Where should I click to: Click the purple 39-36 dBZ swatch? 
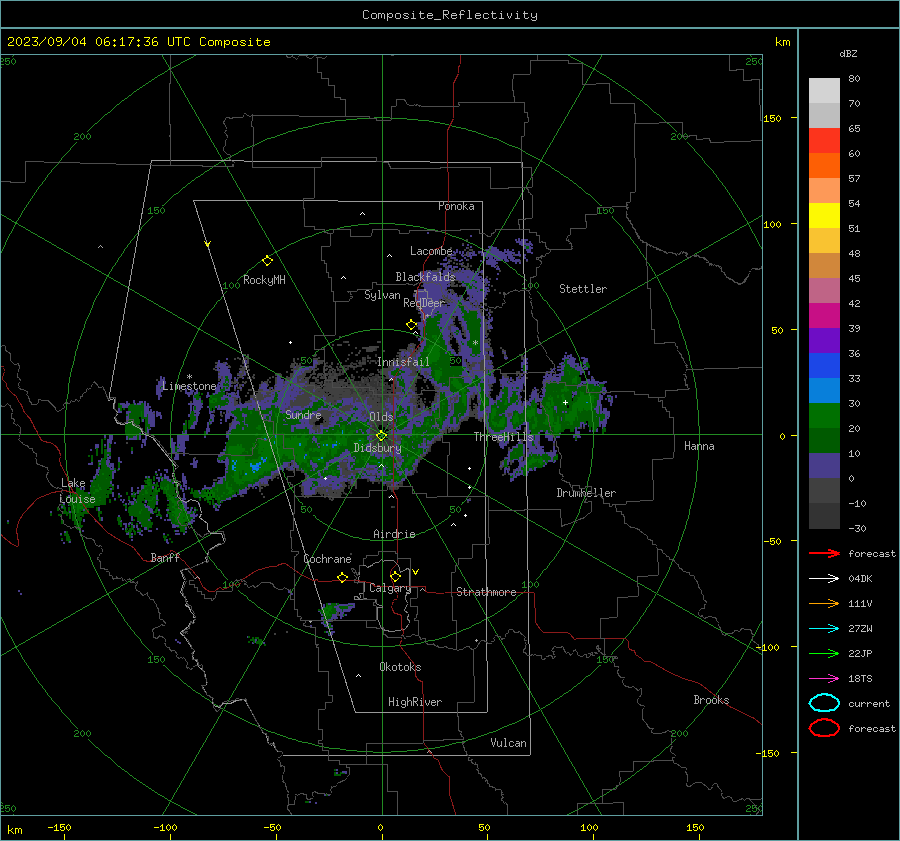[x=824, y=340]
